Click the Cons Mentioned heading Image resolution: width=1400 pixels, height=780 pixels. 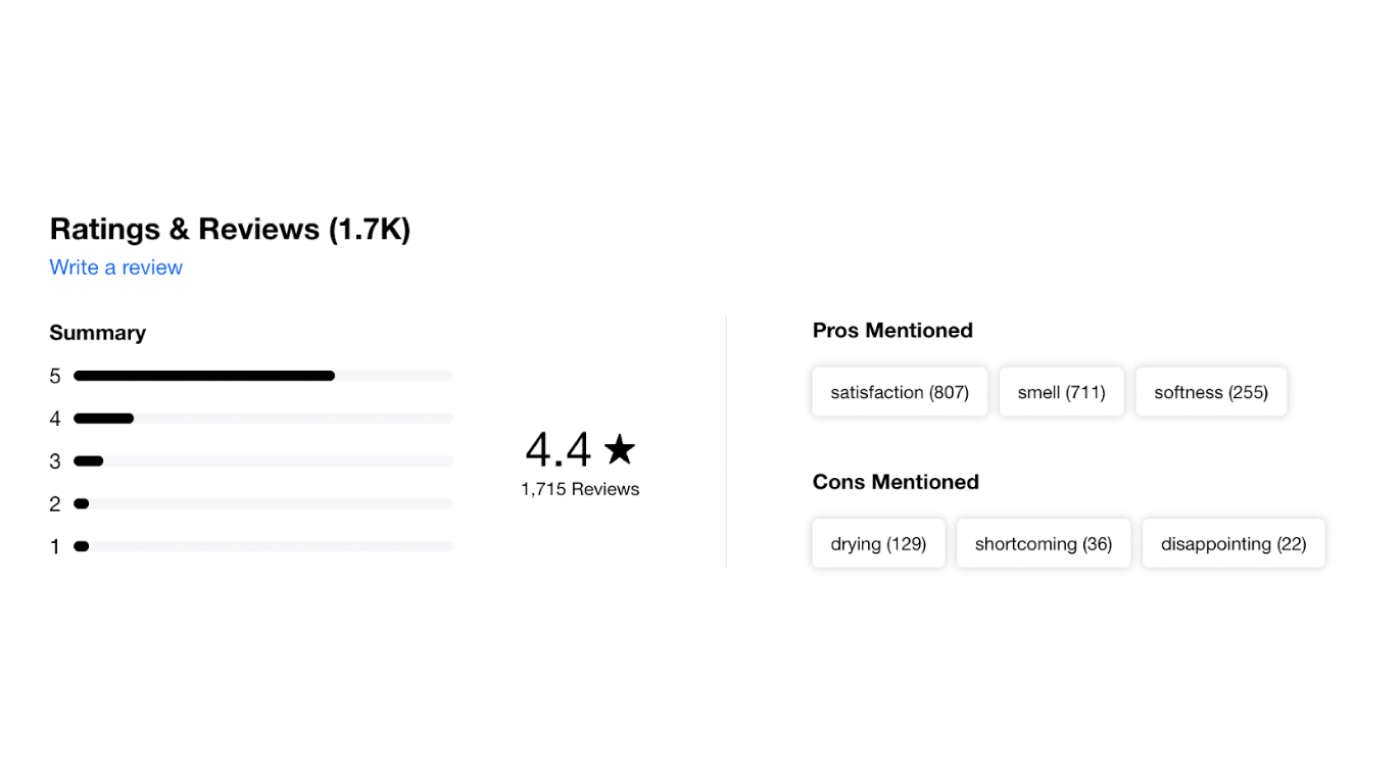895,482
